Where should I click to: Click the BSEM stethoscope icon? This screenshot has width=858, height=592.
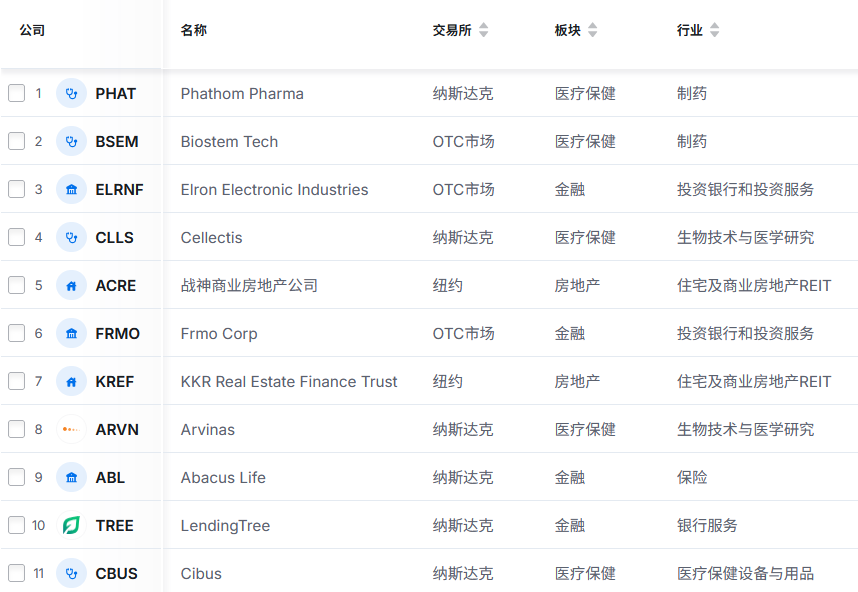click(71, 141)
